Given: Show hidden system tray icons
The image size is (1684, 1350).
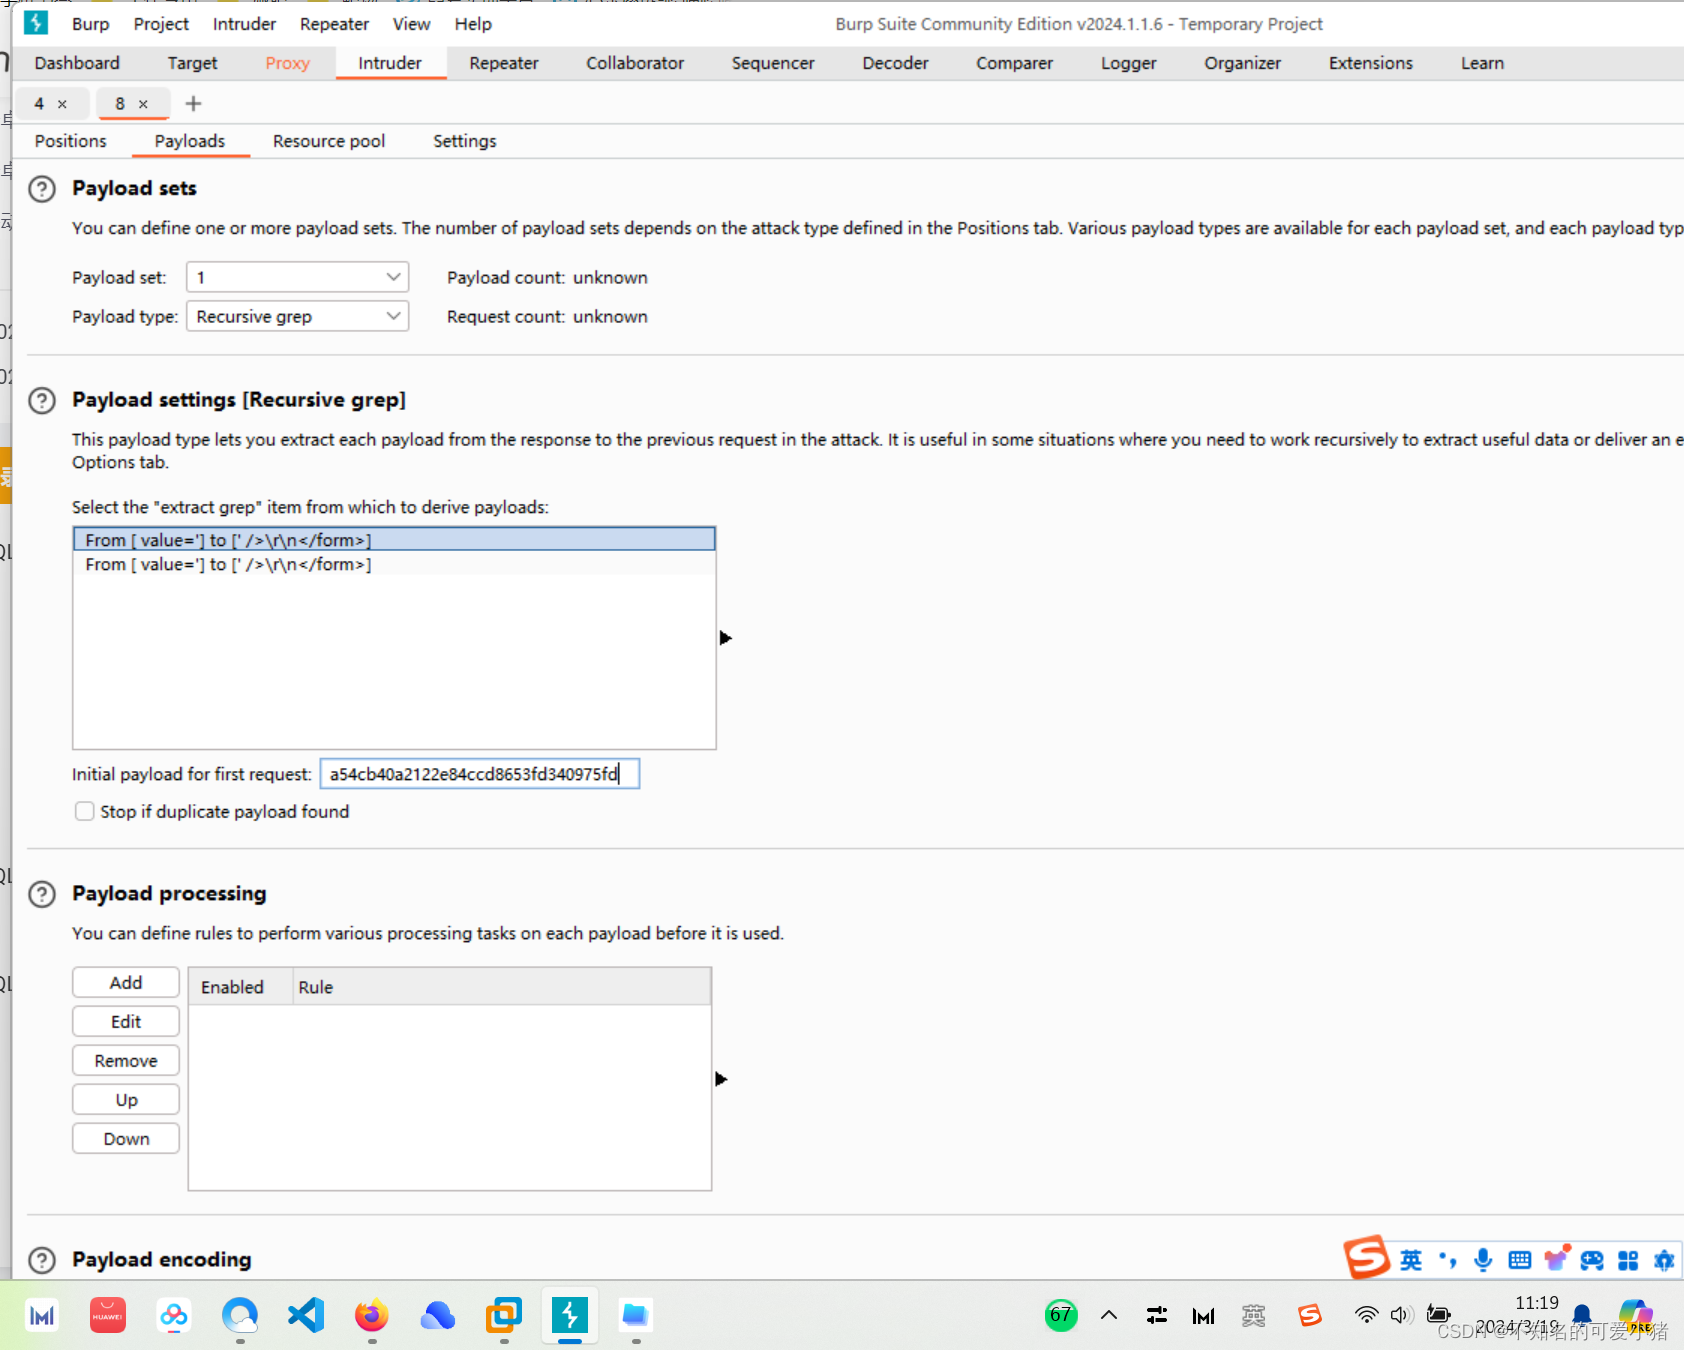Looking at the screenshot, I should pyautogui.click(x=1109, y=1315).
